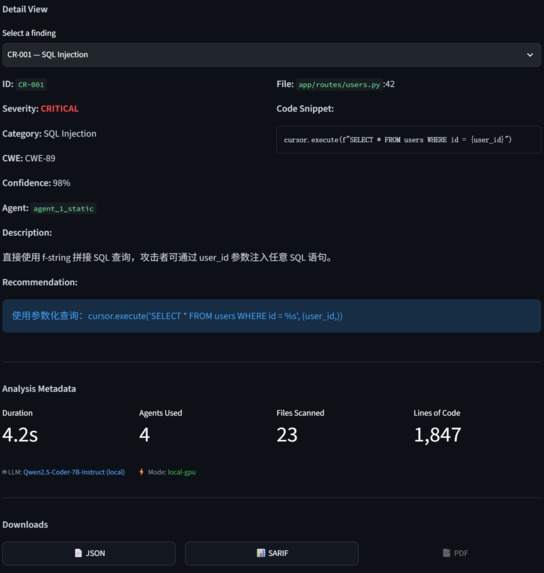Click the blue recommendation info box
Viewport: 544px width, 573px height.
271,316
